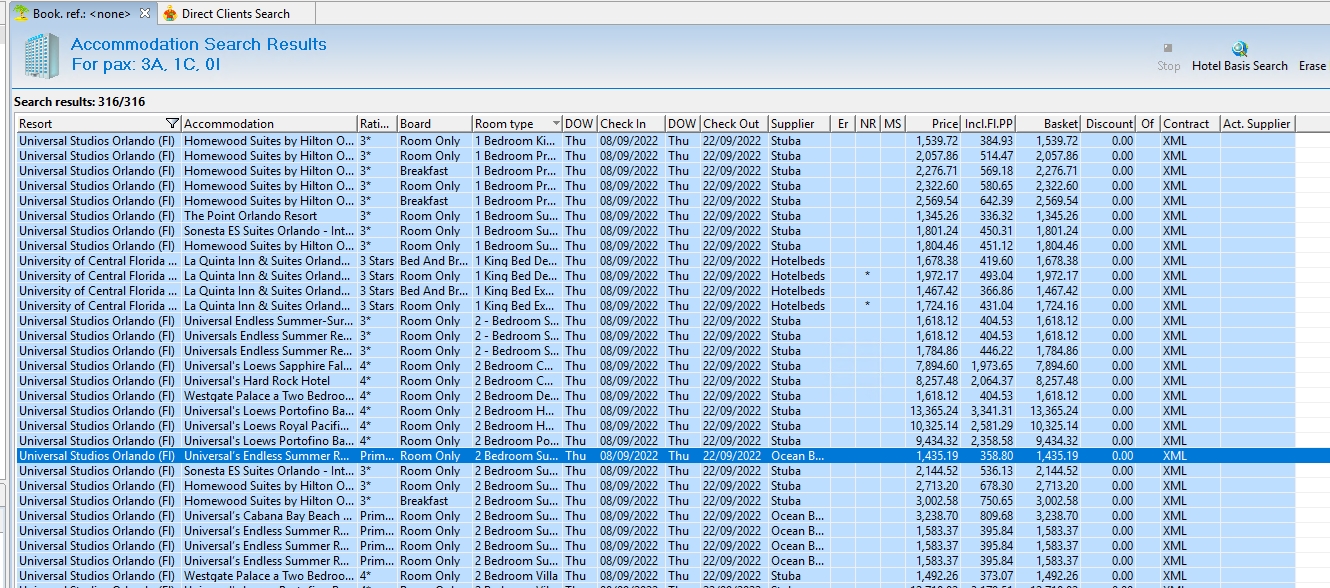
Task: Click the NR column header
Action: click(x=868, y=124)
